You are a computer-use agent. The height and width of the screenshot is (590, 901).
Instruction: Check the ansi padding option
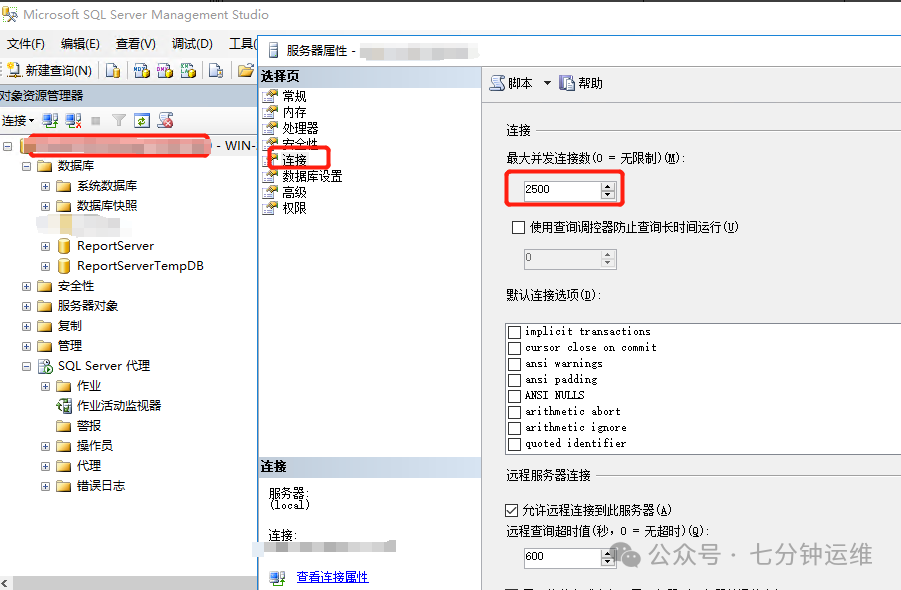coord(515,380)
